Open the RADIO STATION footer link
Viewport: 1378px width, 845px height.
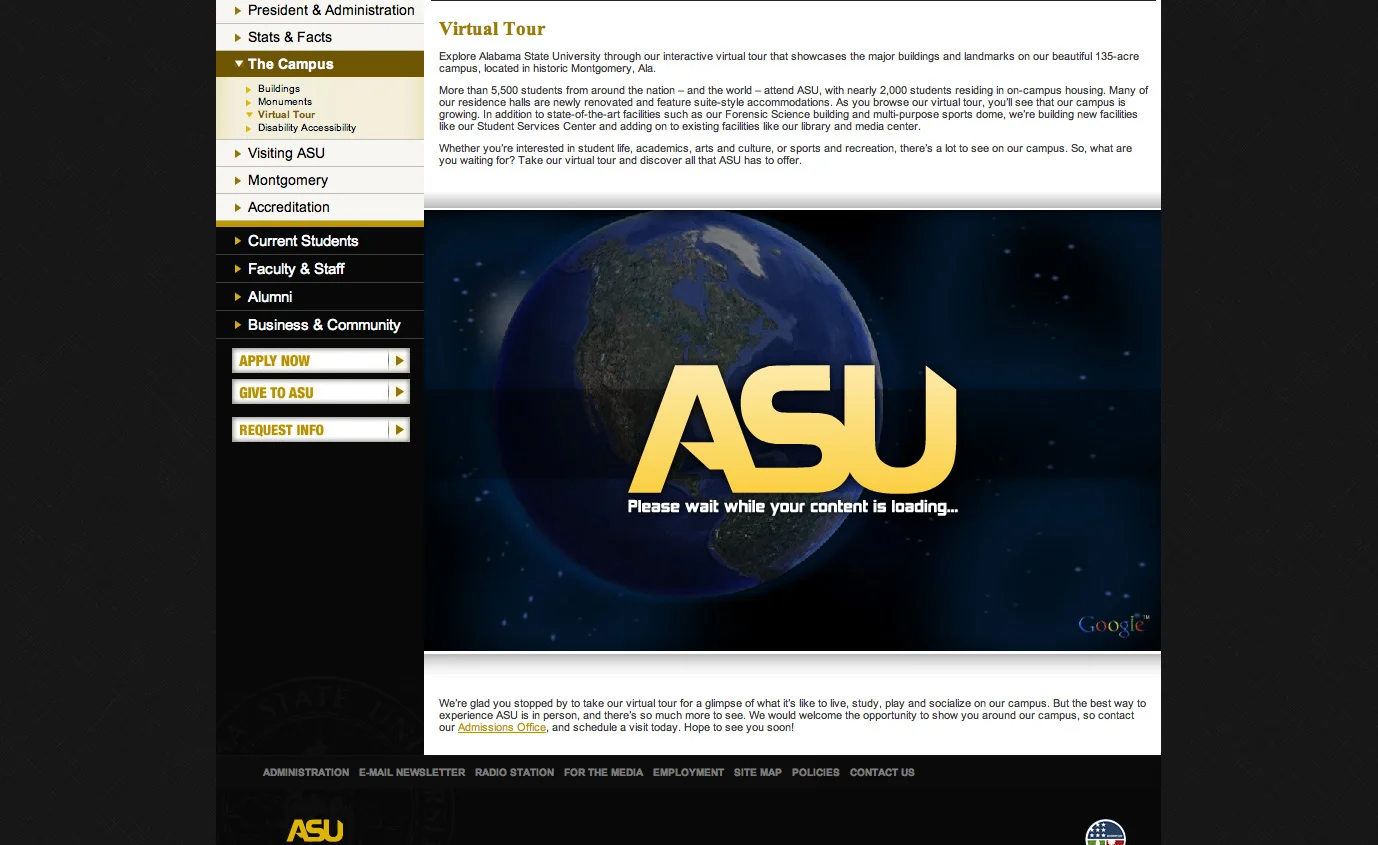click(514, 772)
